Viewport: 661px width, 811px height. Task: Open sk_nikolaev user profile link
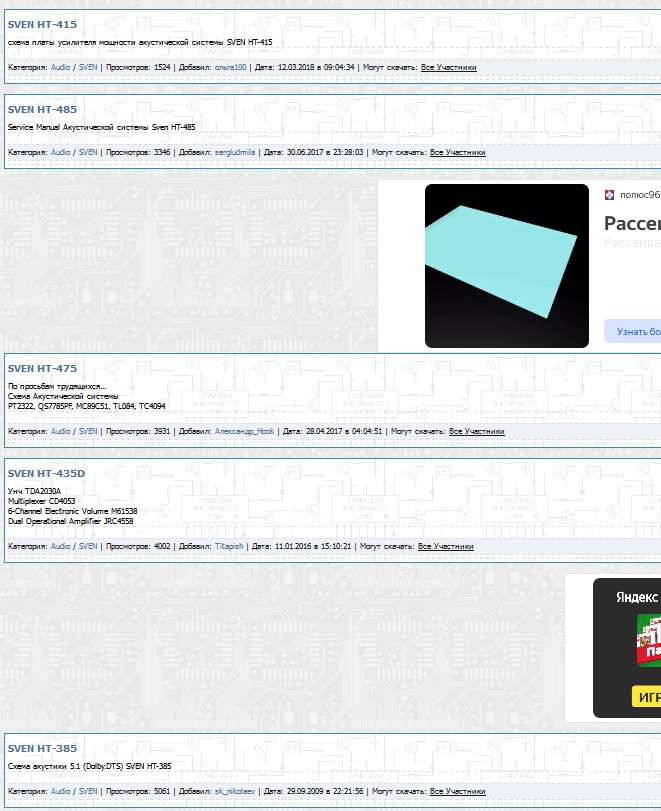[x=236, y=791]
